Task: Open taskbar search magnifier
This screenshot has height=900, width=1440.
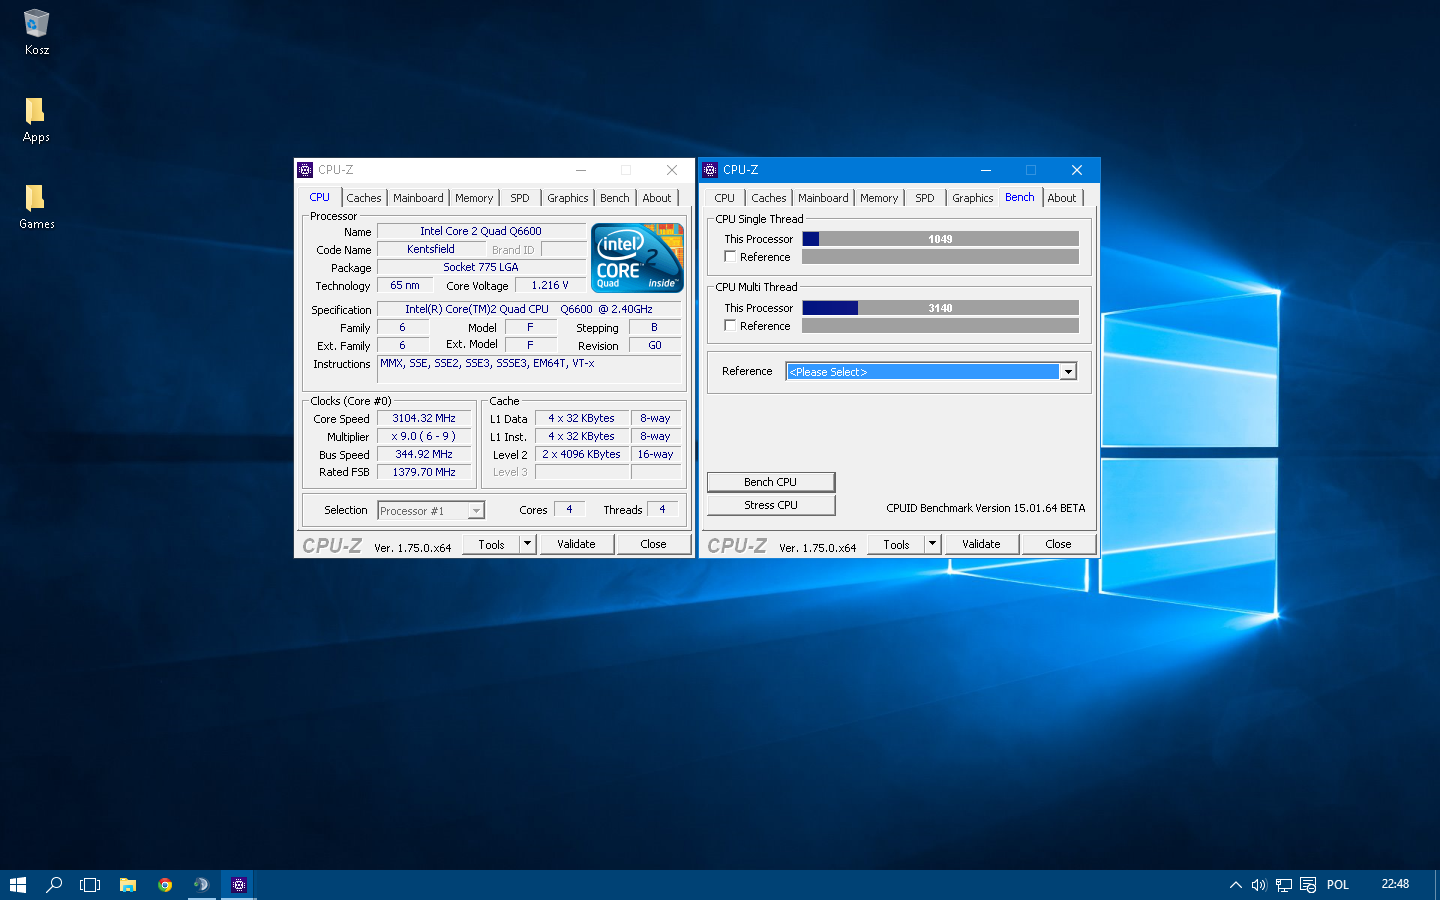Action: coord(54,885)
